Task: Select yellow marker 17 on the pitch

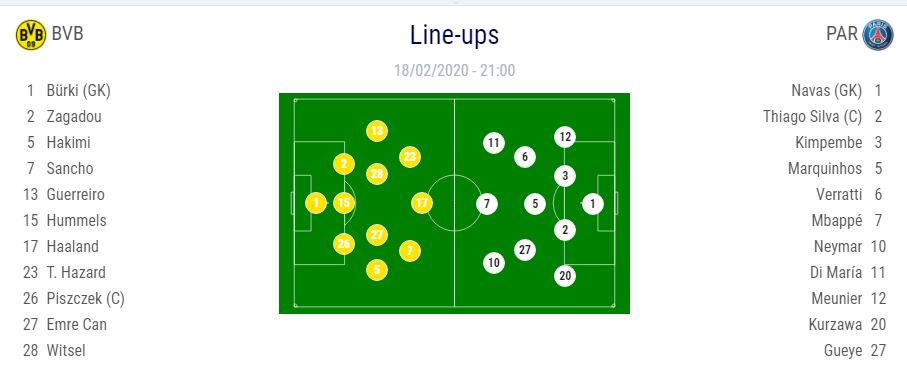Action: [422, 203]
